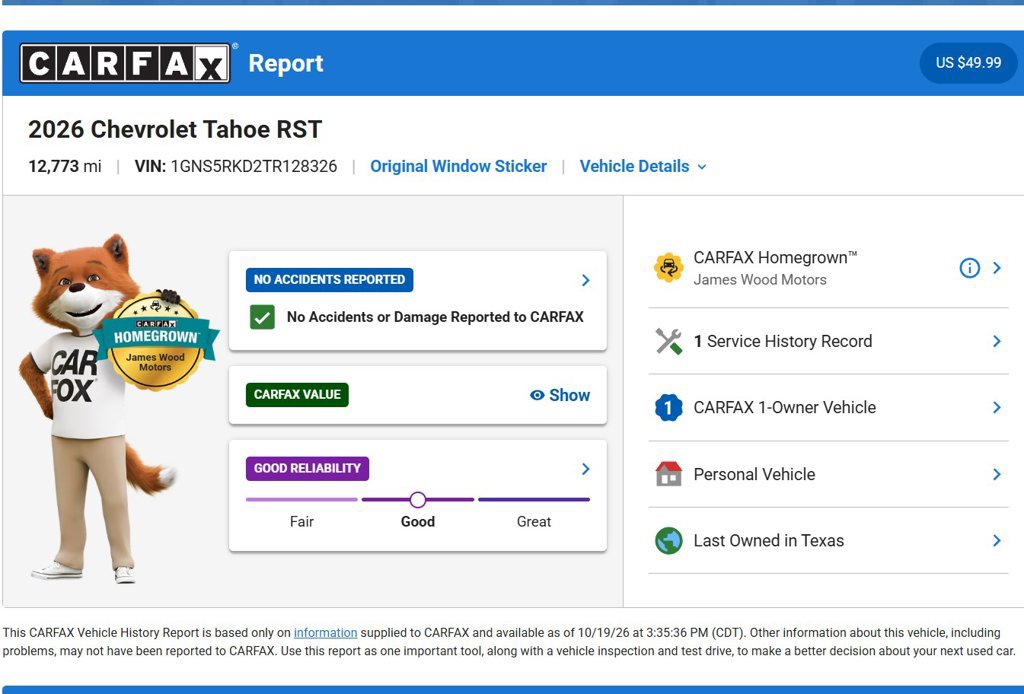Open the Last Owned in Texas chevron

pos(997,541)
